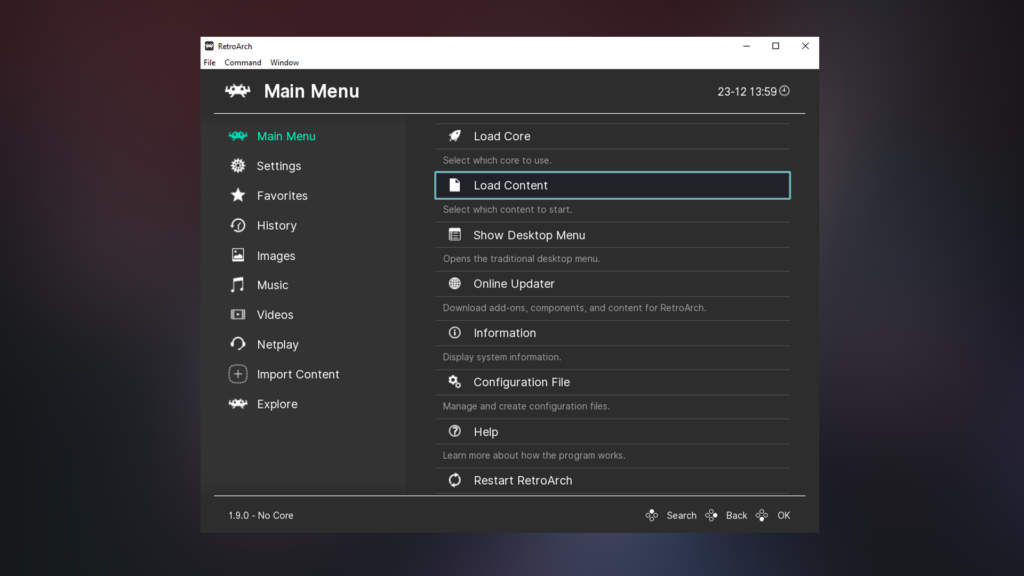The width and height of the screenshot is (1024, 576).
Task: Select Restart RetroArch
Action: 613,481
